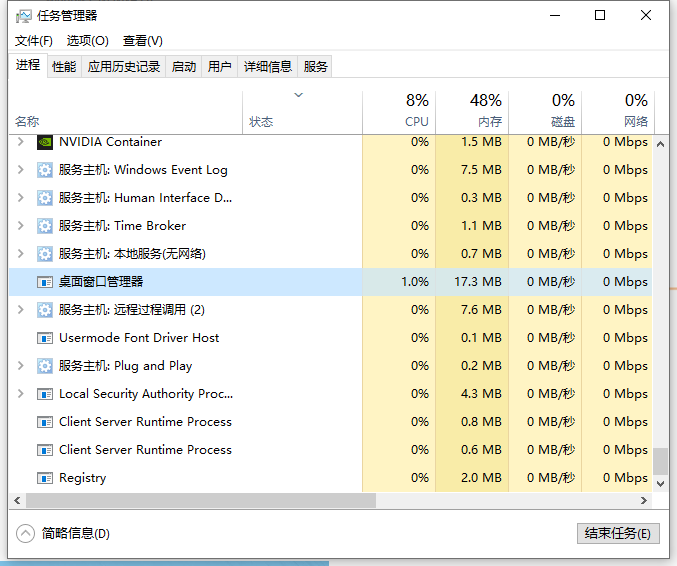Click the Task Manager title bar icon

tap(24, 16)
